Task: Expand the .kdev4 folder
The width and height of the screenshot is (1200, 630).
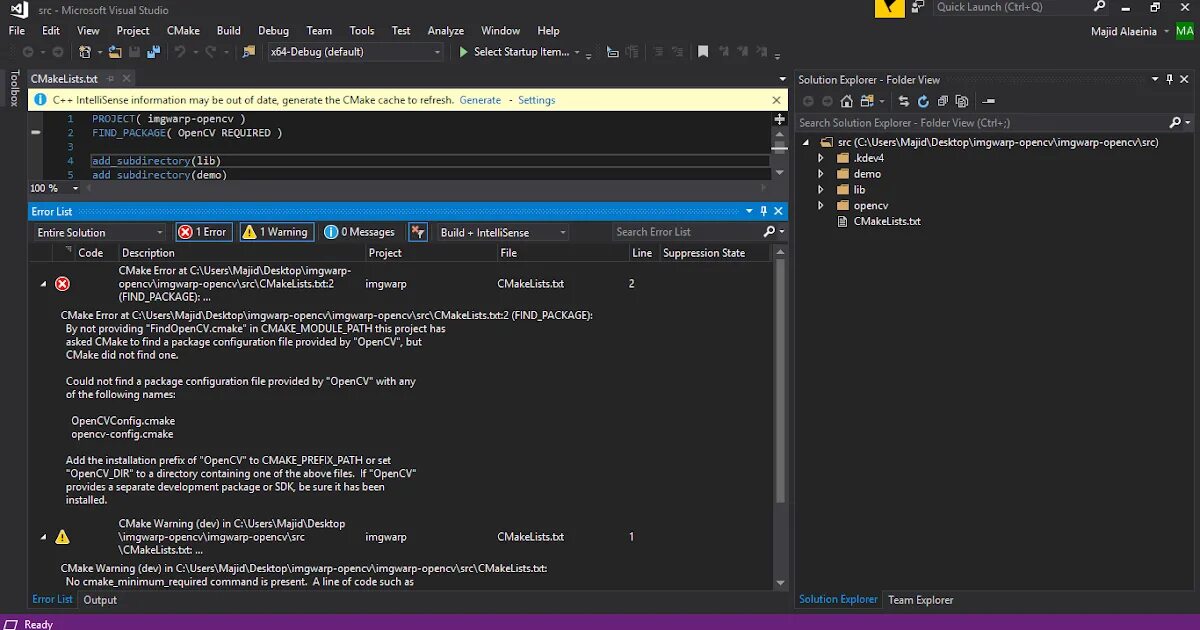Action: point(821,158)
